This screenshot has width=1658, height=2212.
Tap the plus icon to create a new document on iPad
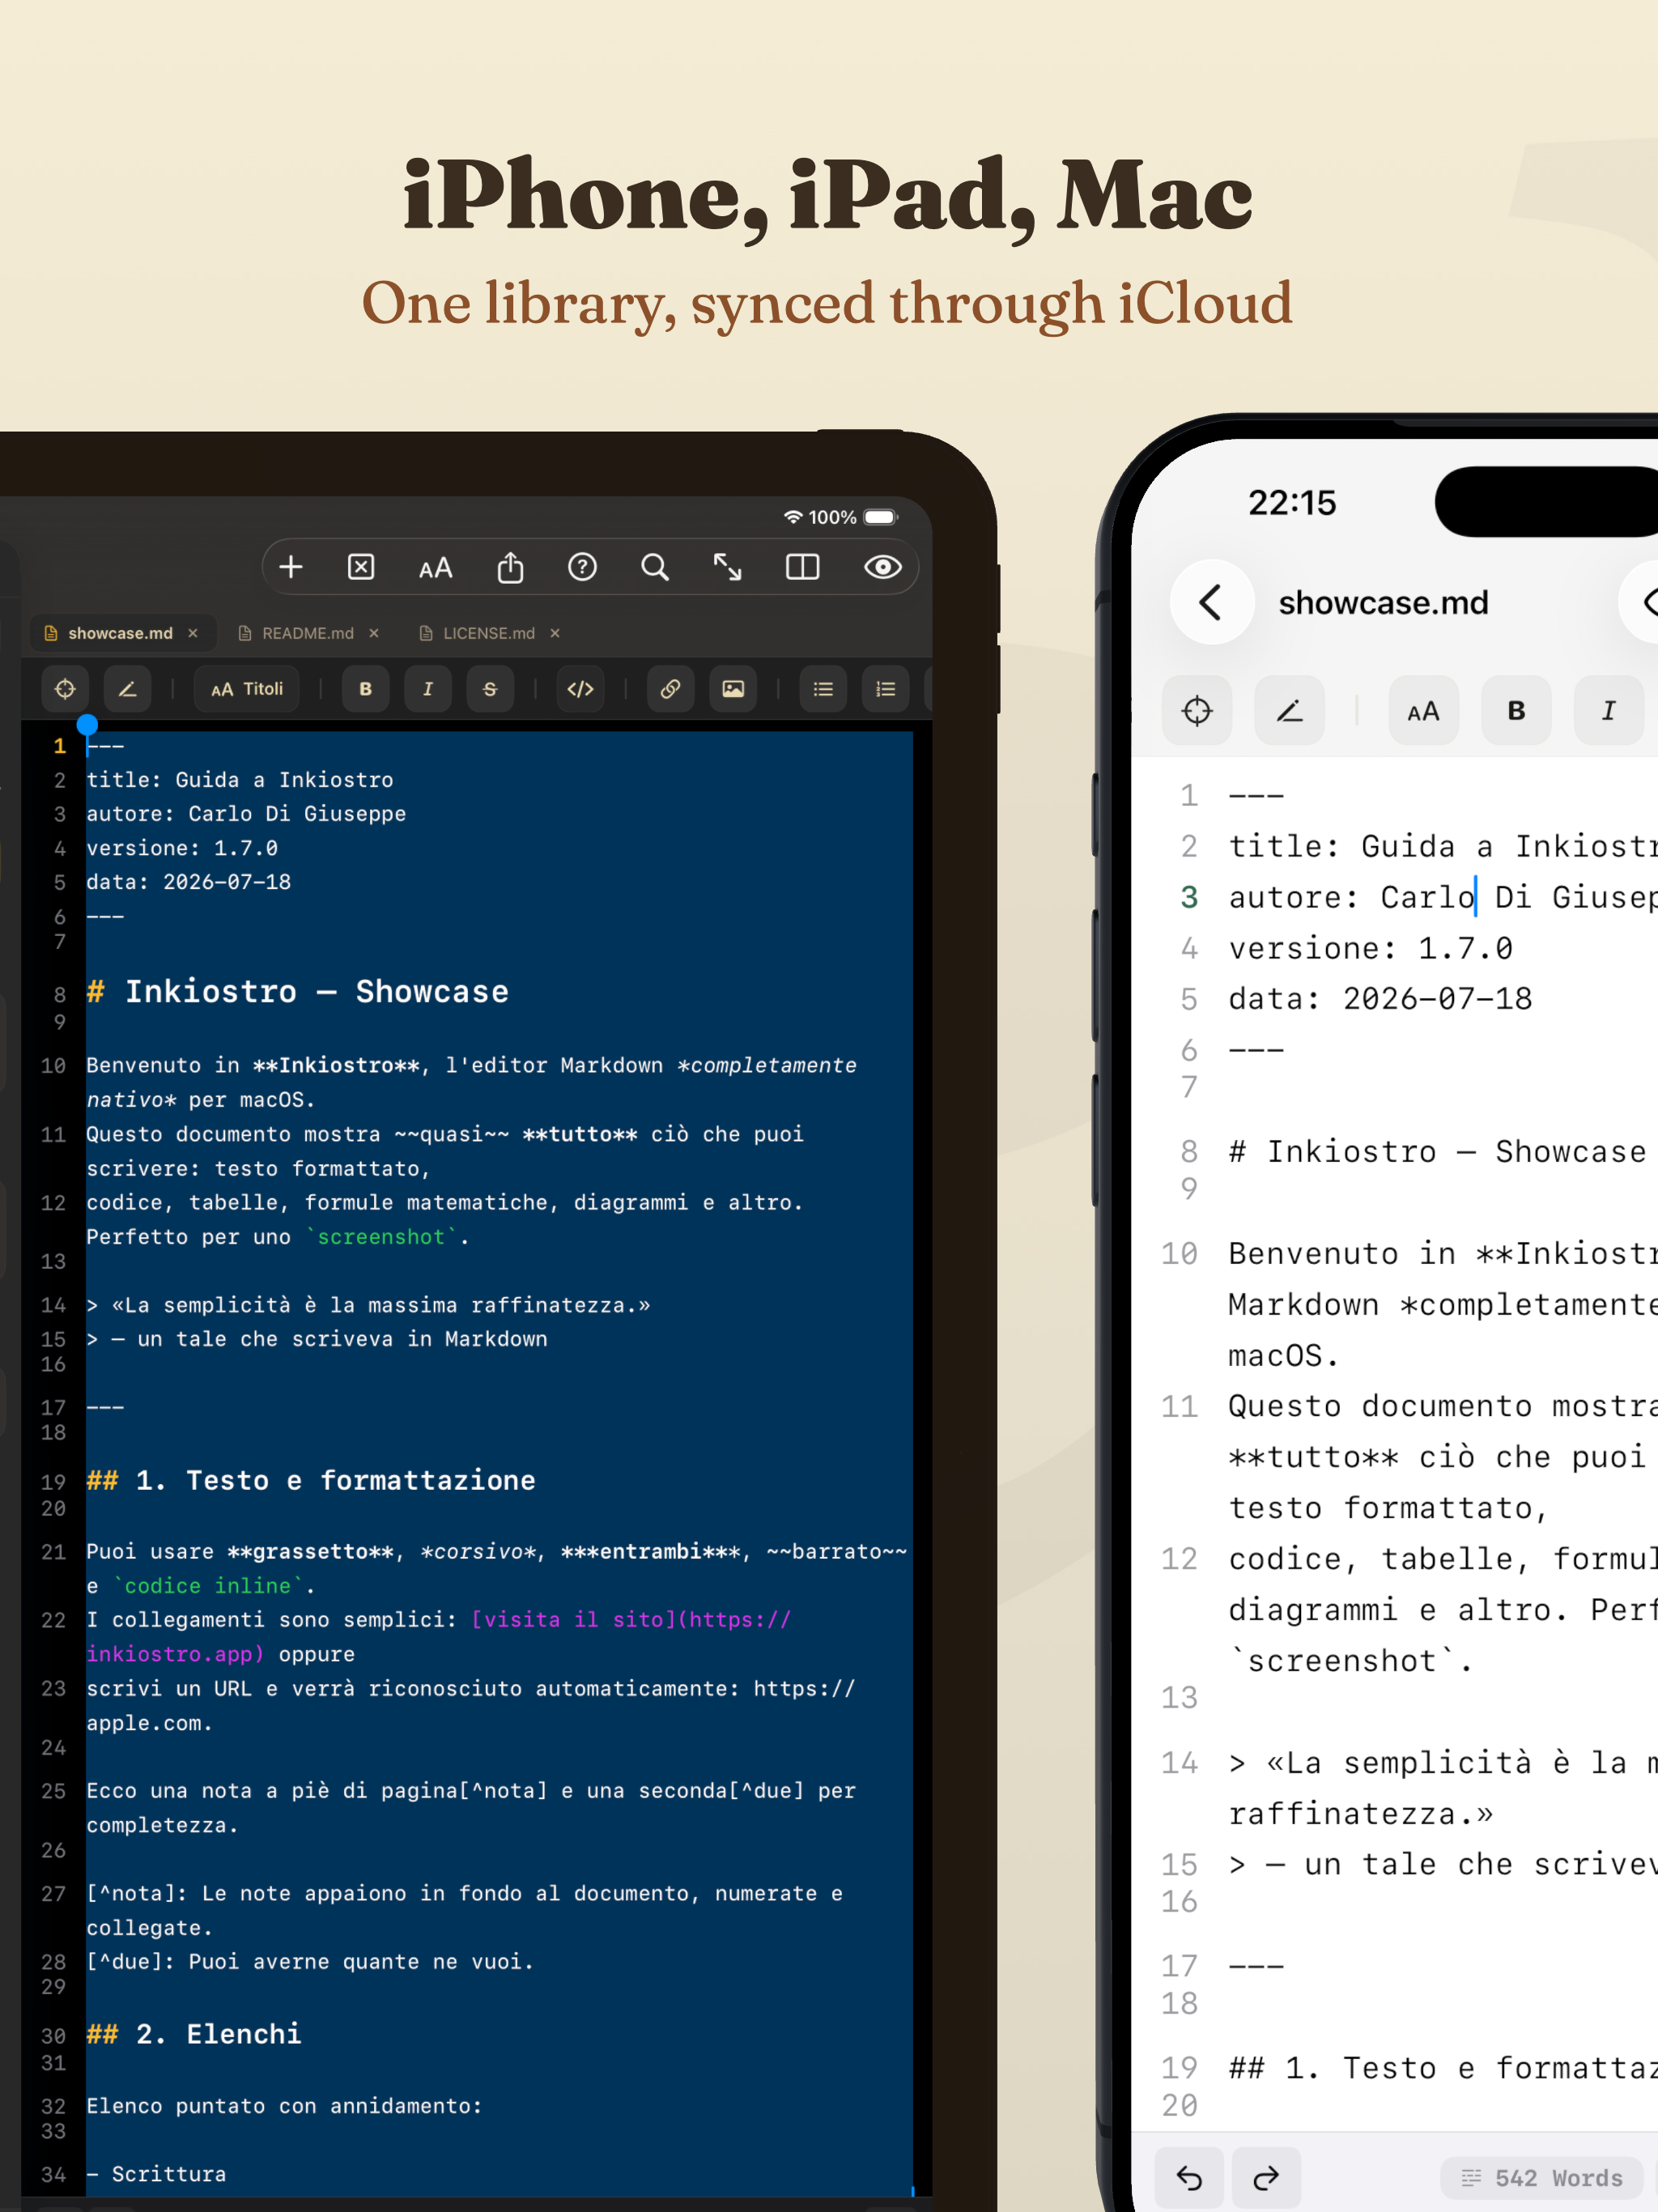[x=290, y=567]
